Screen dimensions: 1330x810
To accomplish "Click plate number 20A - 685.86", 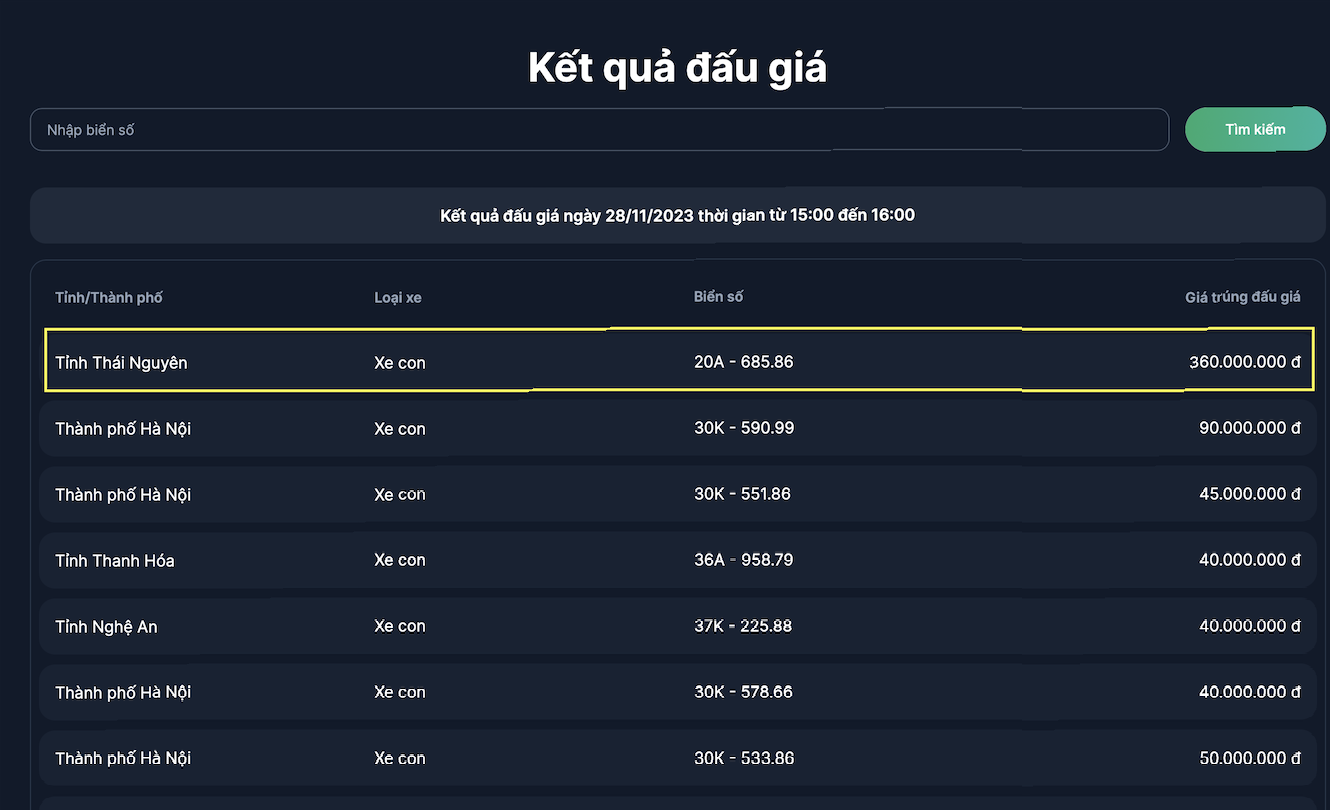I will click(x=743, y=362).
